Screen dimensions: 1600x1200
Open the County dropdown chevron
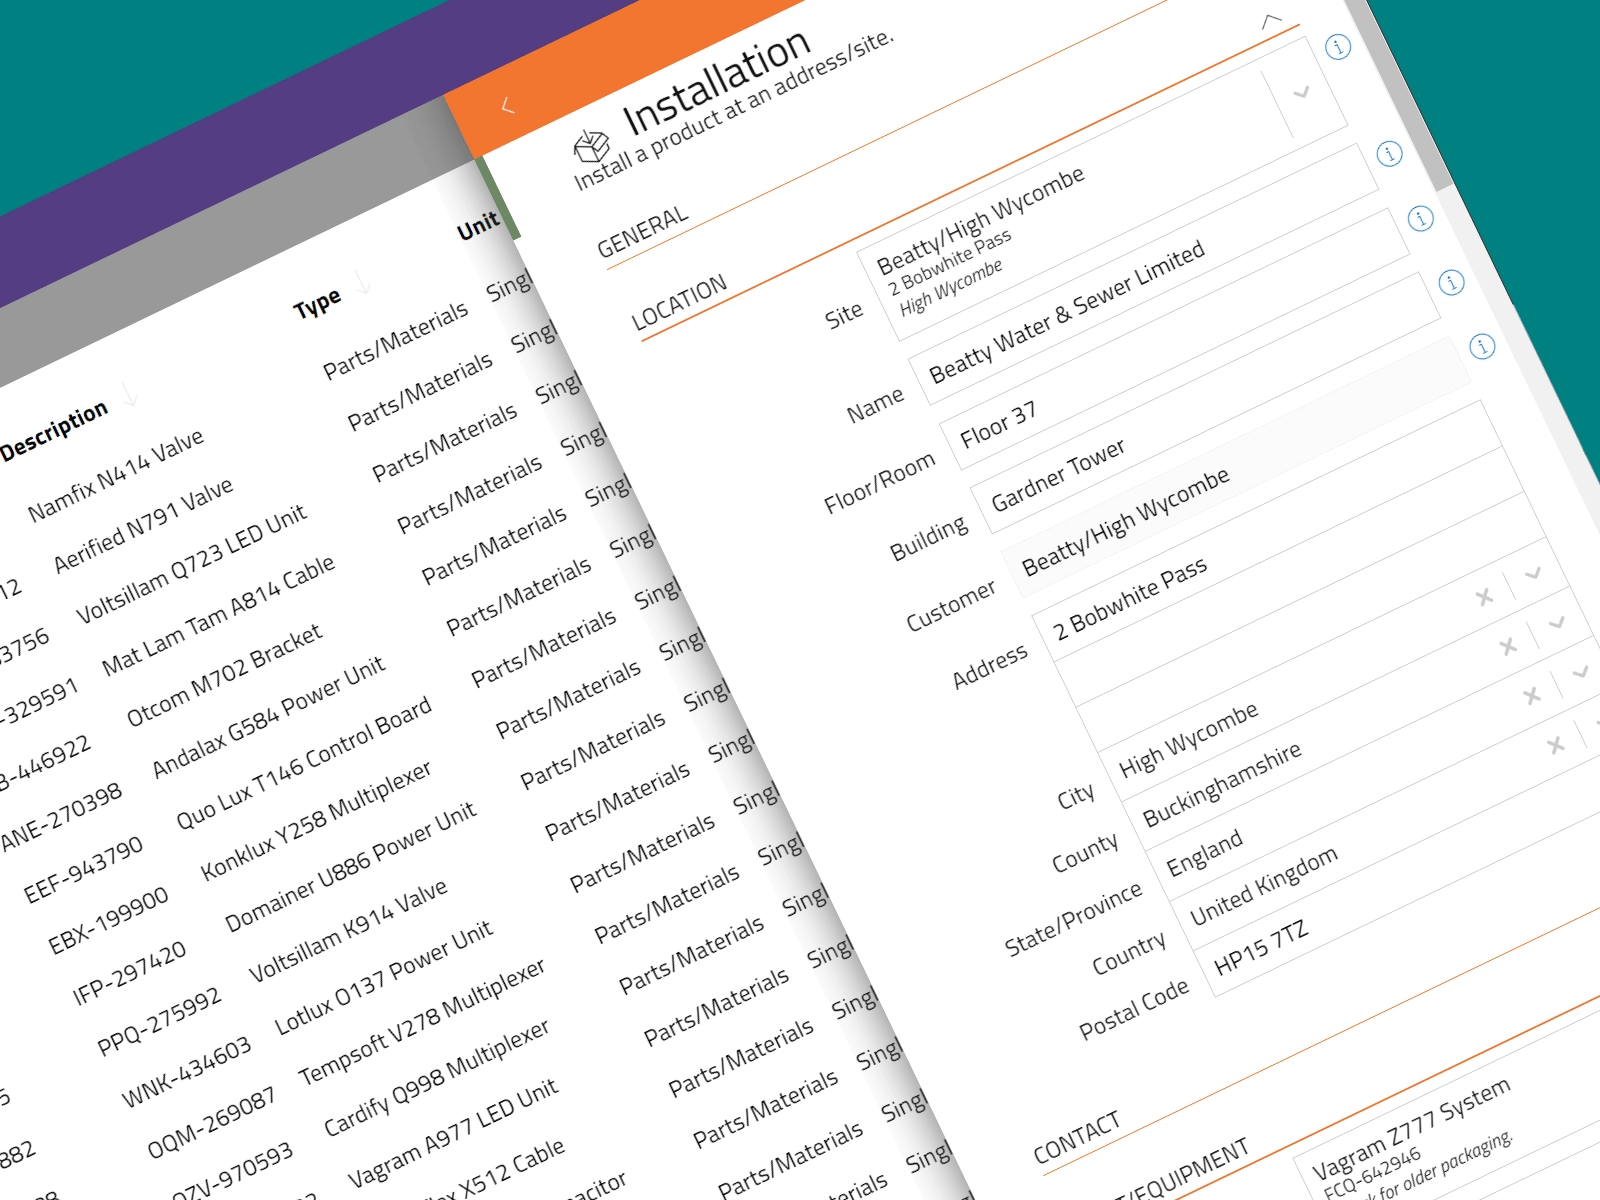pyautogui.click(x=1557, y=623)
